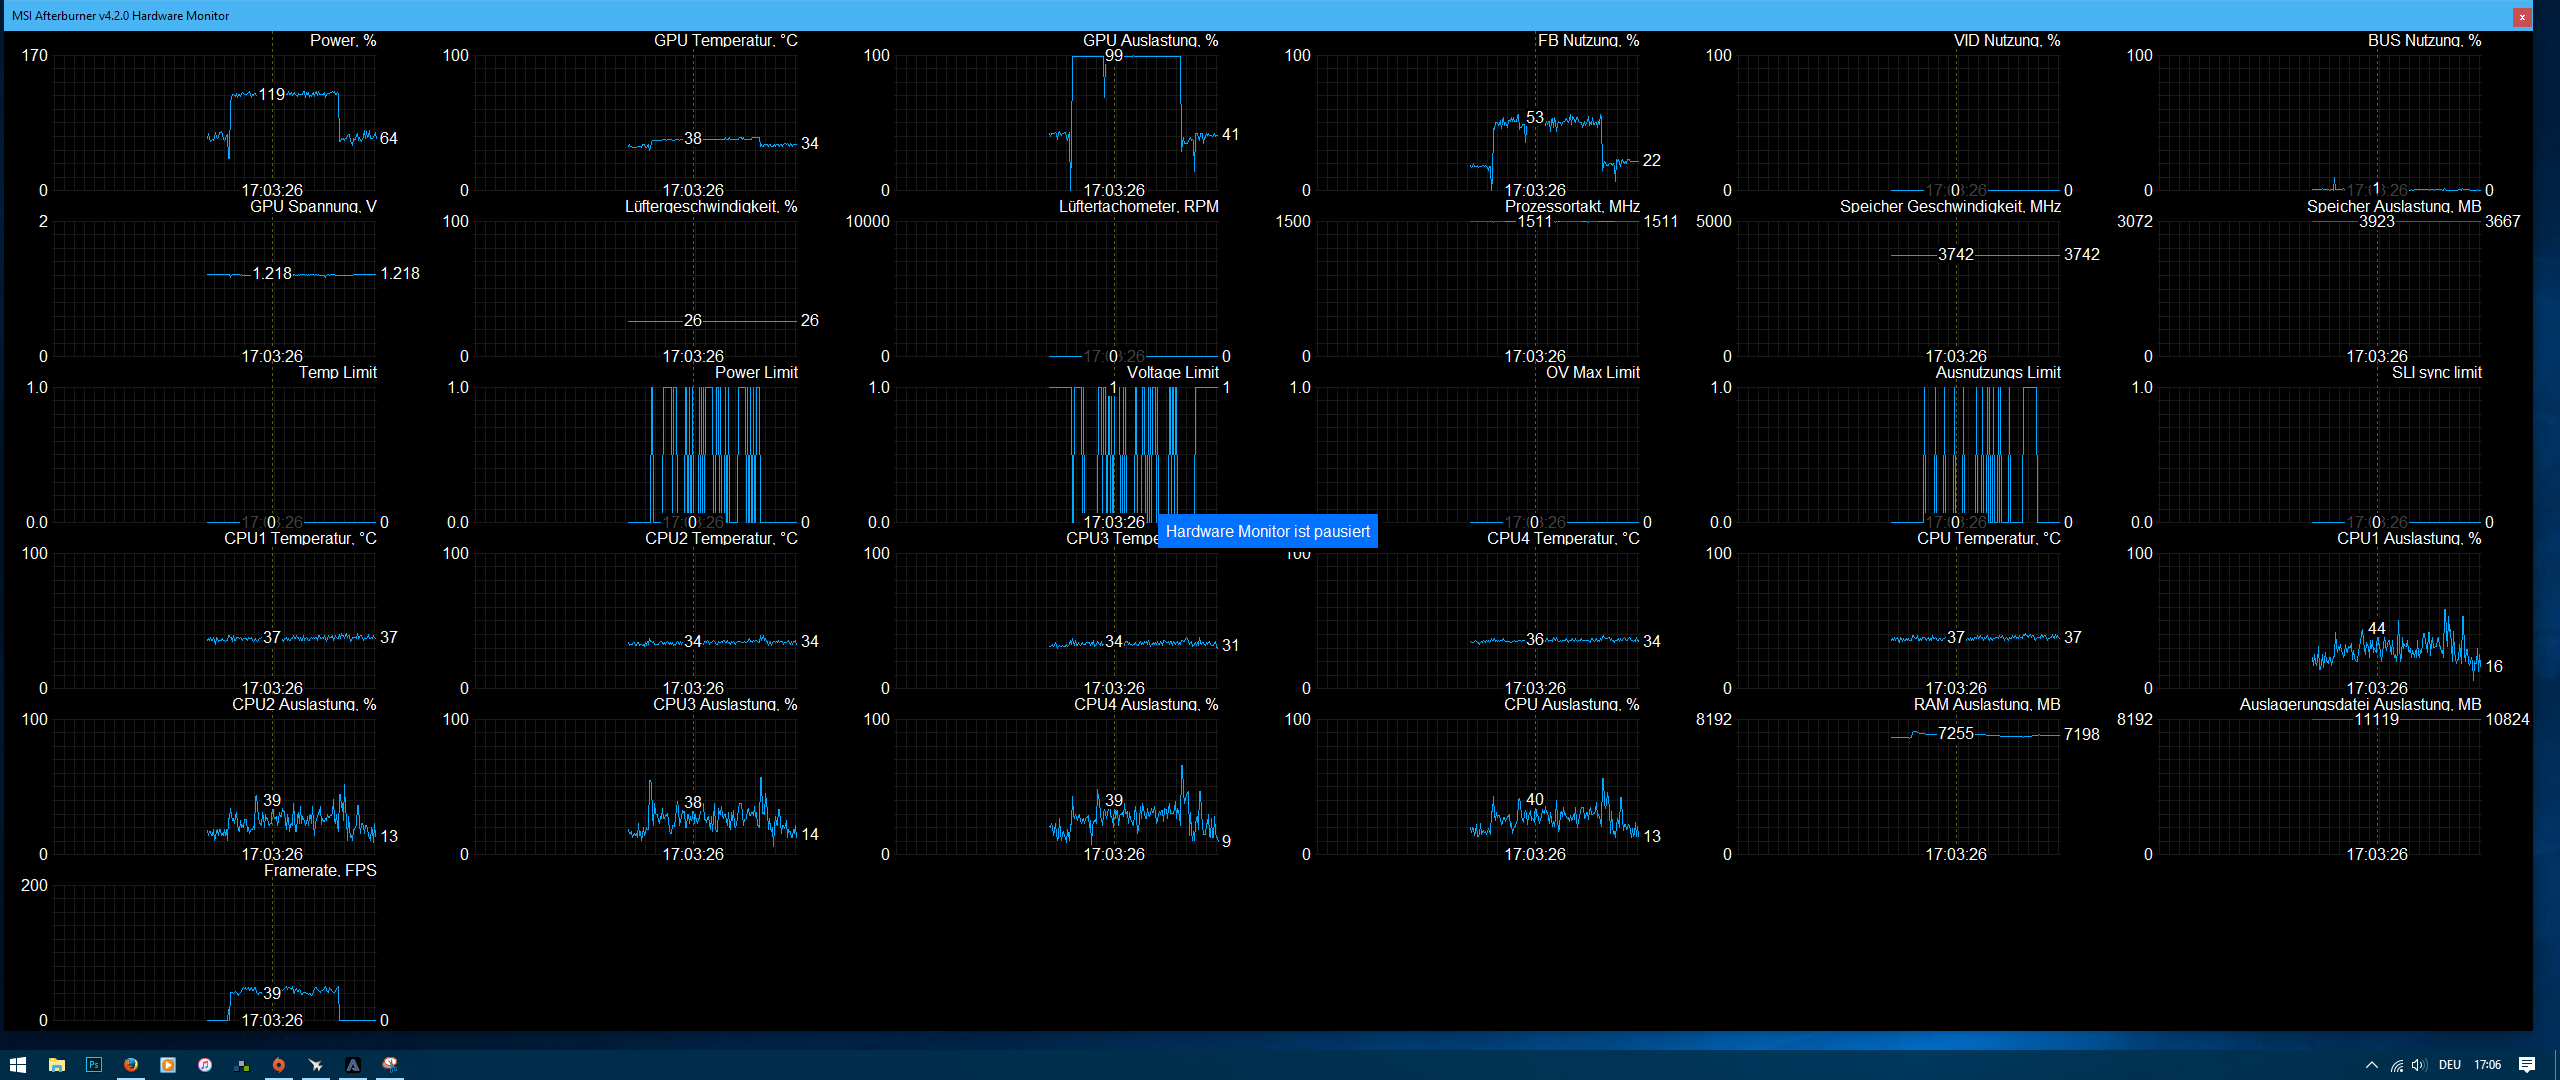Screen dimensions: 2560x1080
Task: Click the media player taskbar icon
Action: pos(168,1065)
